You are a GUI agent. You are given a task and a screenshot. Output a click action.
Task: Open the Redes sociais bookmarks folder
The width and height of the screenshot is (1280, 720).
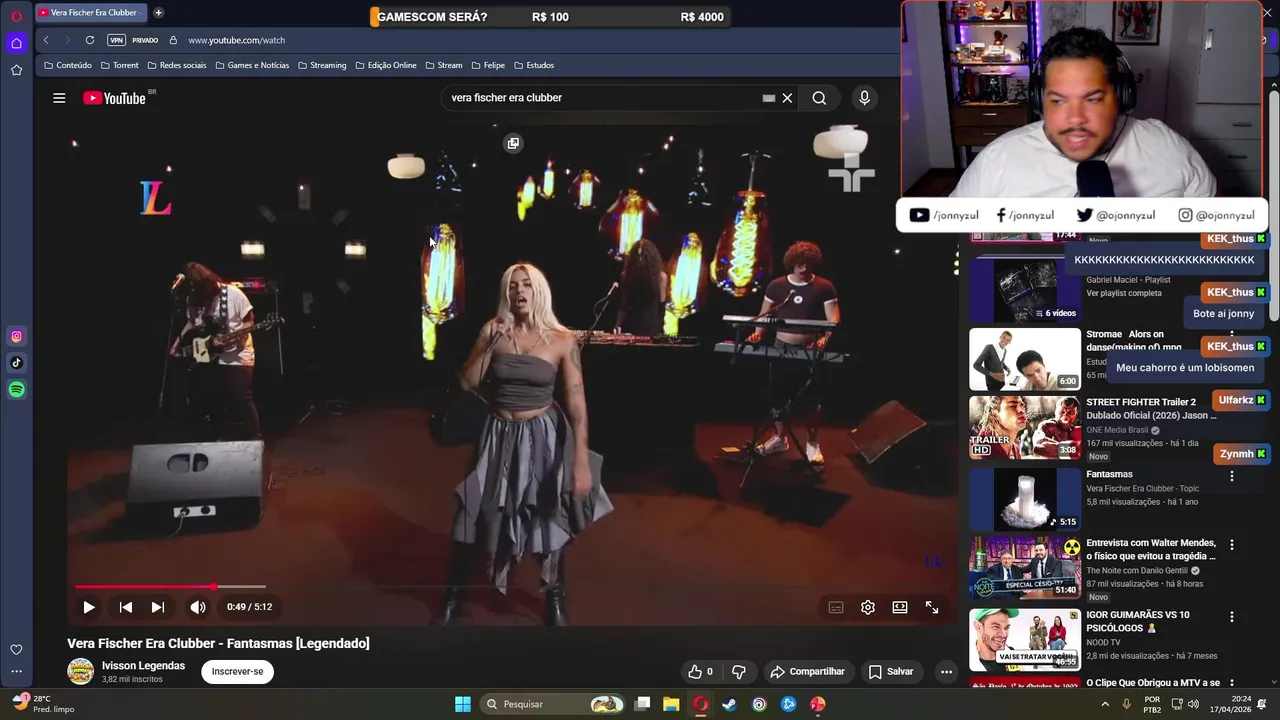coord(177,65)
